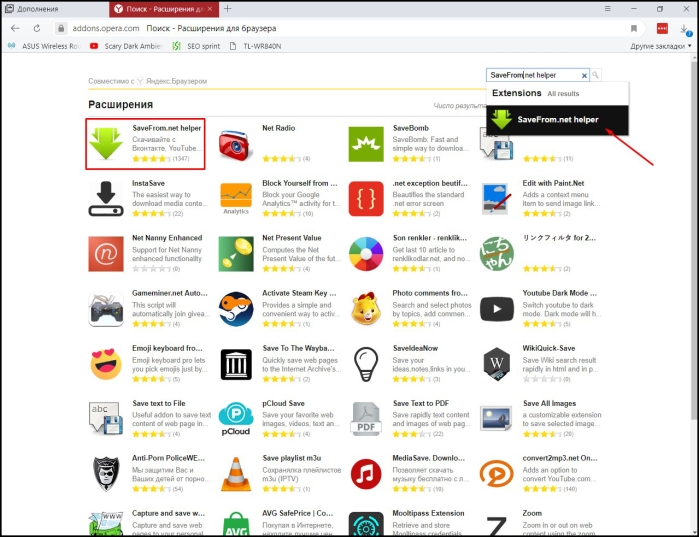This screenshot has height=537, width=699.
Task: Open the Save text to File icon
Action: click(x=106, y=418)
